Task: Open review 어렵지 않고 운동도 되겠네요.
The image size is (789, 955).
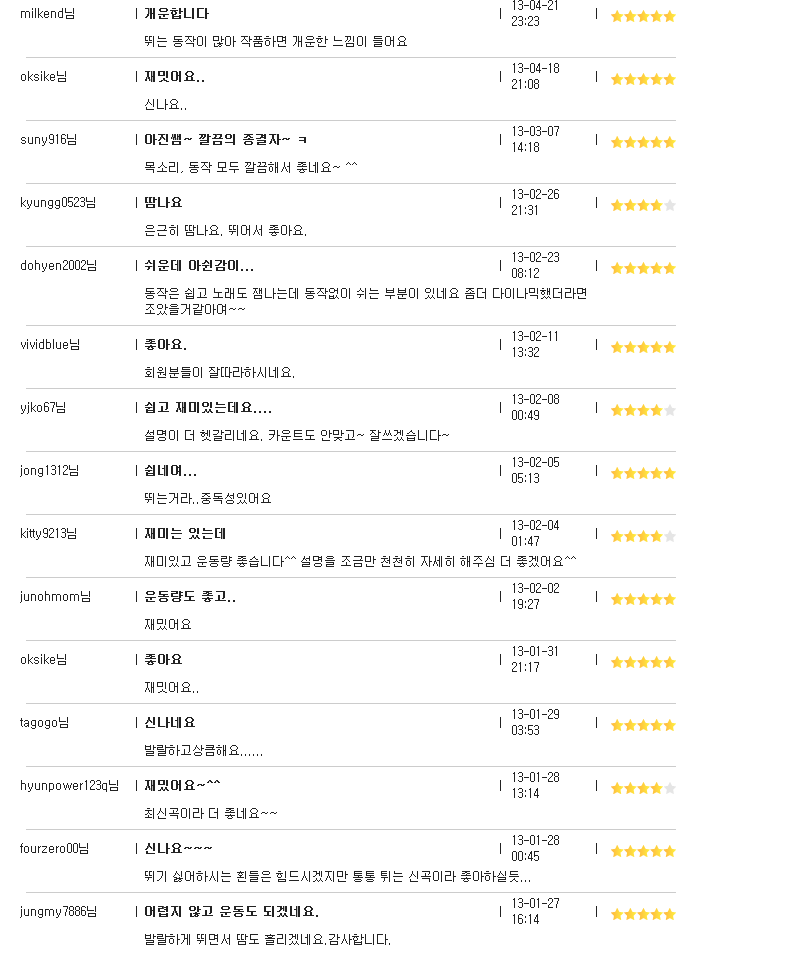Action: pos(232,912)
